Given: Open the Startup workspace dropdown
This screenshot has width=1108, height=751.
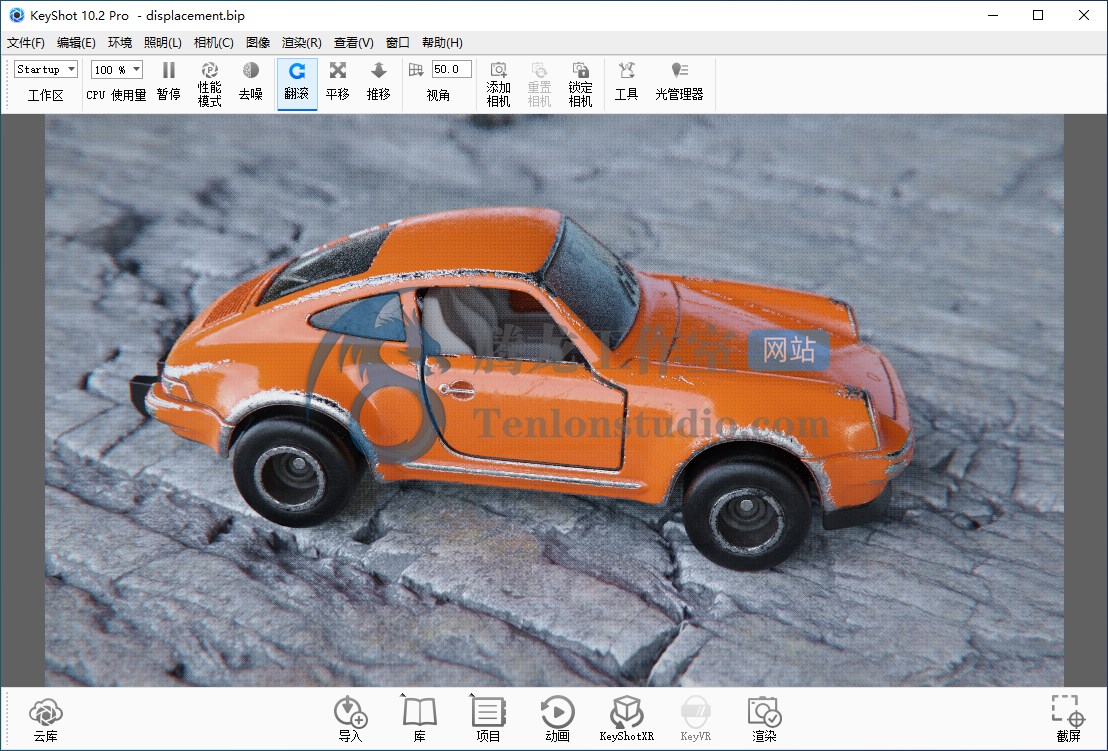Looking at the screenshot, I should [46, 69].
